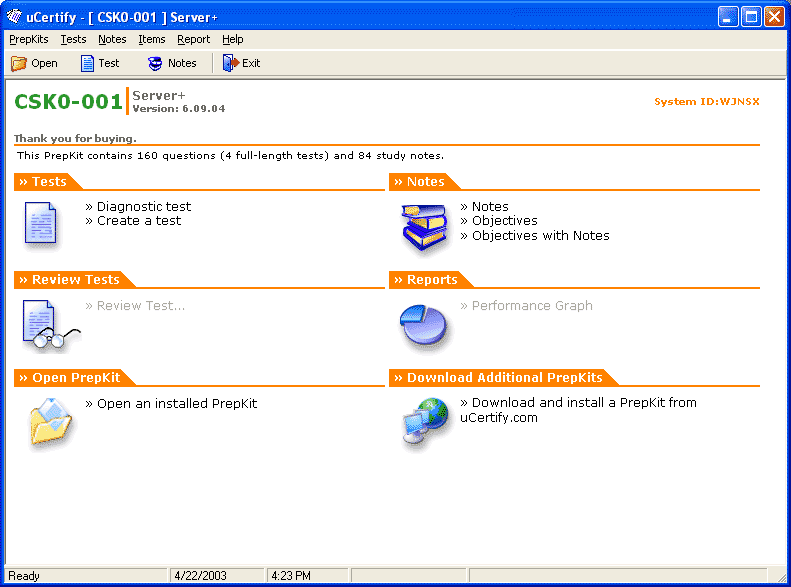Click the Test document toolbar icon
791x587 pixels.
(x=87, y=64)
